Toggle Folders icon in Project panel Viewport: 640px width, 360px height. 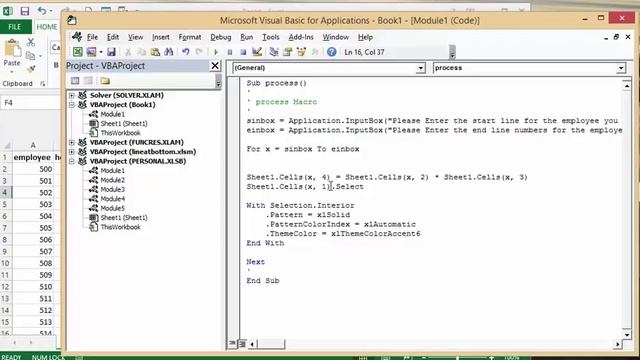tap(105, 80)
